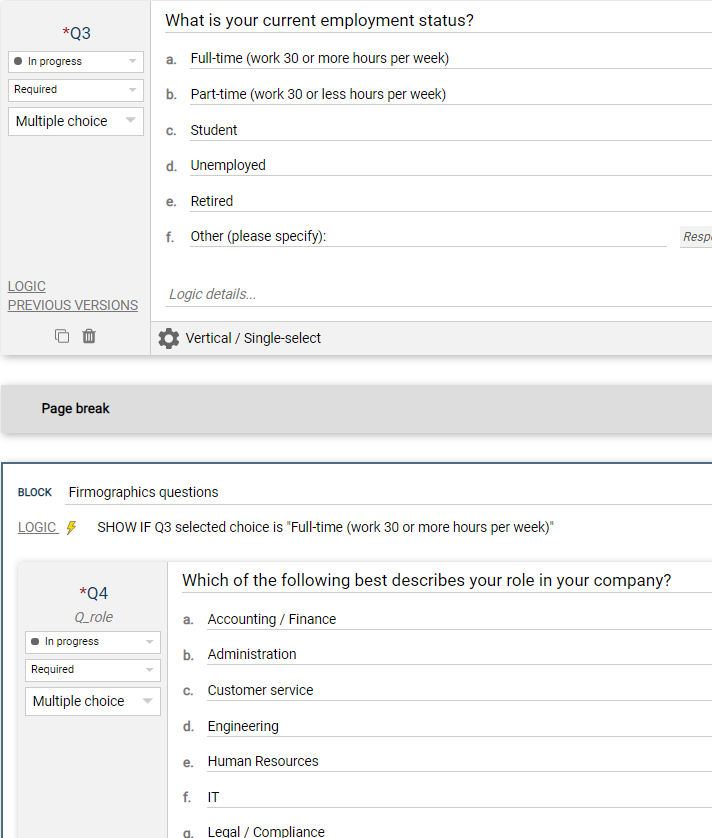Viewport: 712px width, 838px height.
Task: Click the 'Vertical / Single-select' layout label
Action: [253, 339]
